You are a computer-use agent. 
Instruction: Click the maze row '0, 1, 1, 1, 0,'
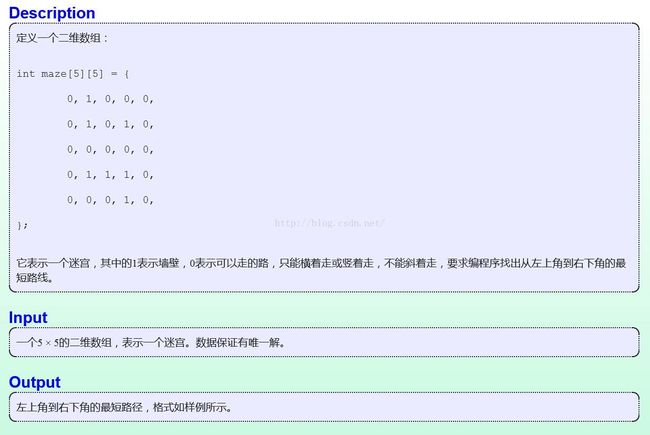coord(110,175)
